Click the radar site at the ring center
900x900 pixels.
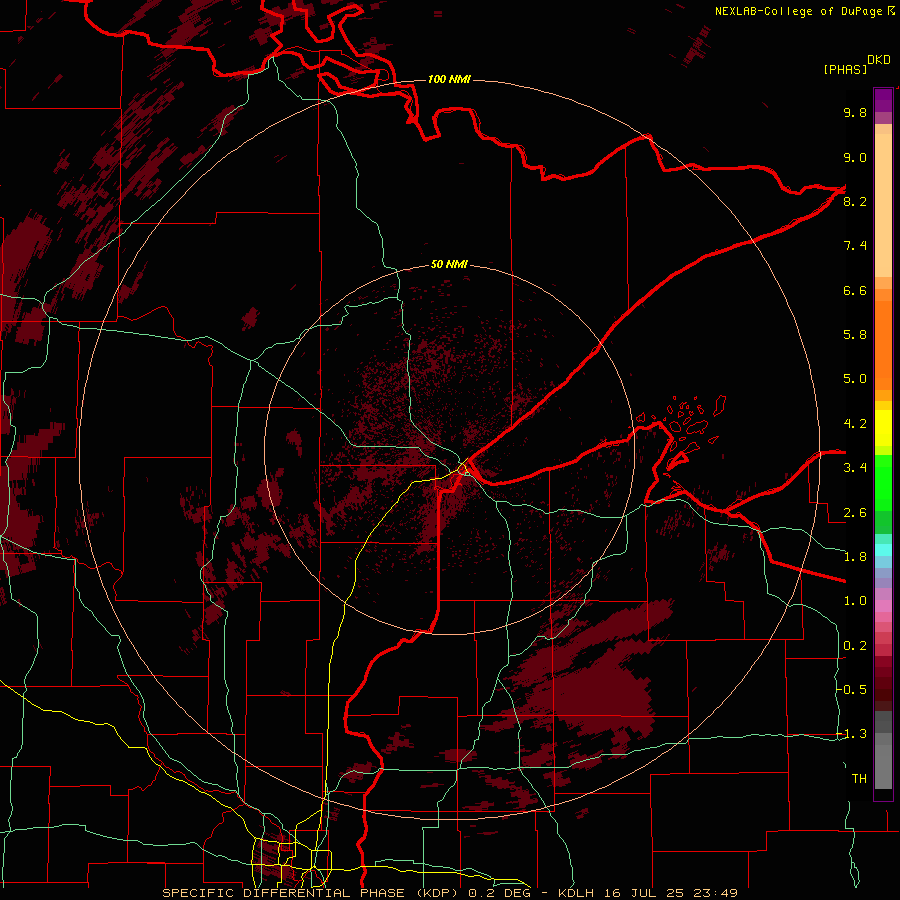pyautogui.click(x=463, y=470)
